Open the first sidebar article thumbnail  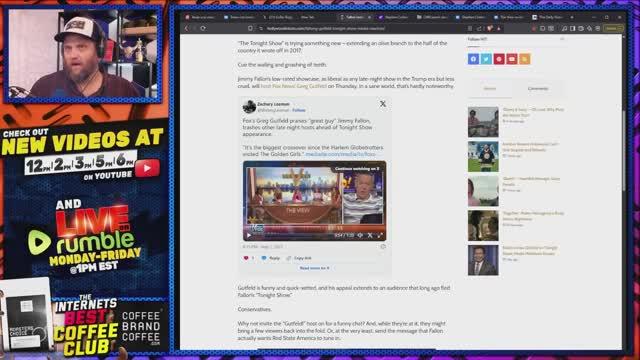click(483, 122)
